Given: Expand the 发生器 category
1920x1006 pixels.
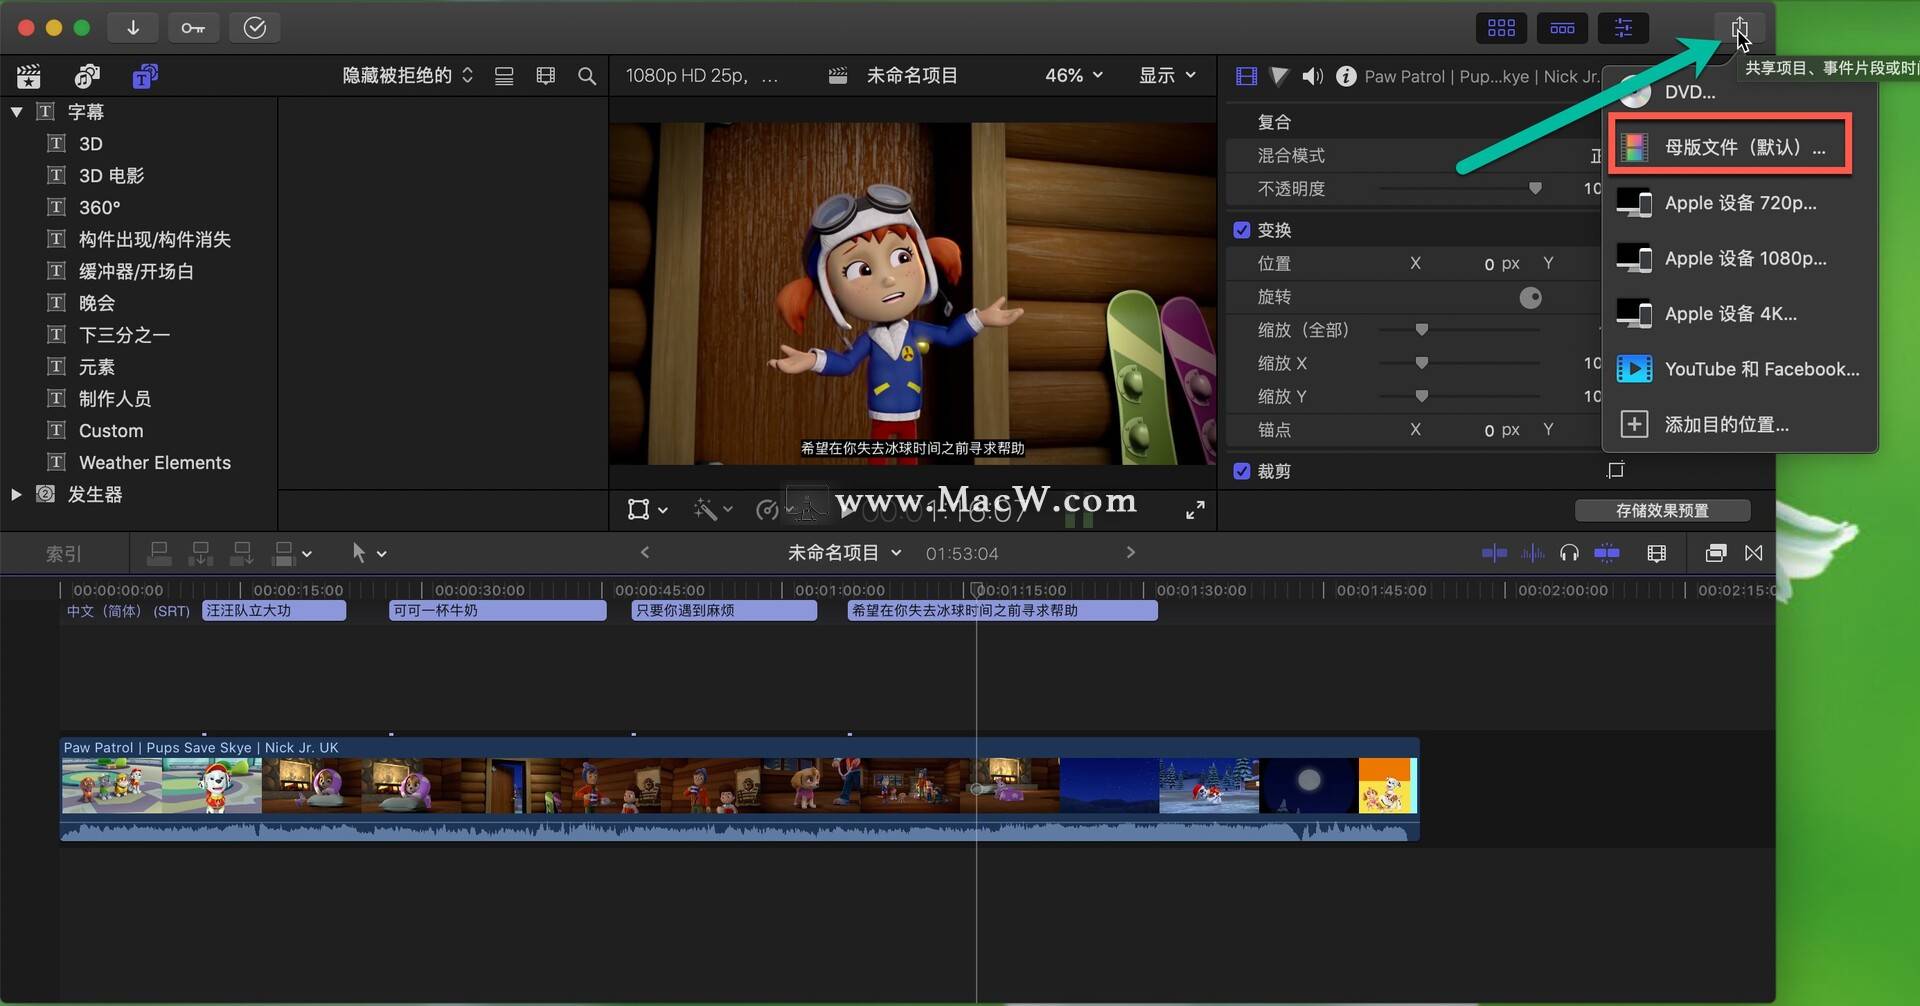Looking at the screenshot, I should coord(16,494).
